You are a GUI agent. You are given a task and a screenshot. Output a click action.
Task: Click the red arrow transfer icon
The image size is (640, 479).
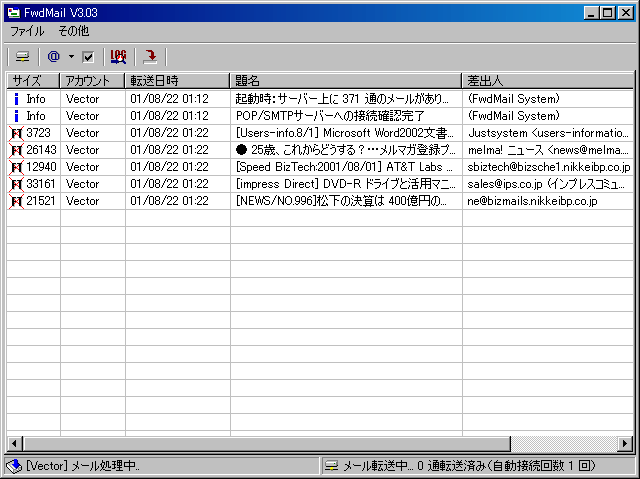[x=150, y=57]
